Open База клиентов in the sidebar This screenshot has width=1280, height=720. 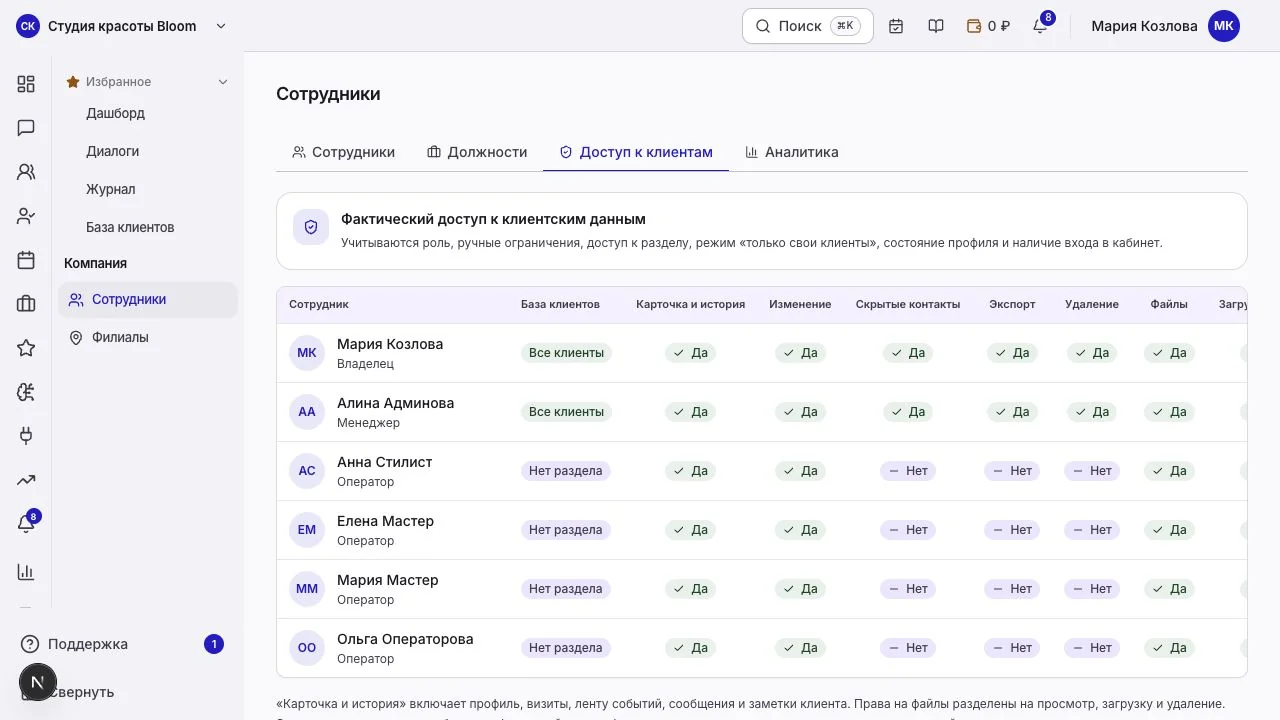(x=130, y=227)
